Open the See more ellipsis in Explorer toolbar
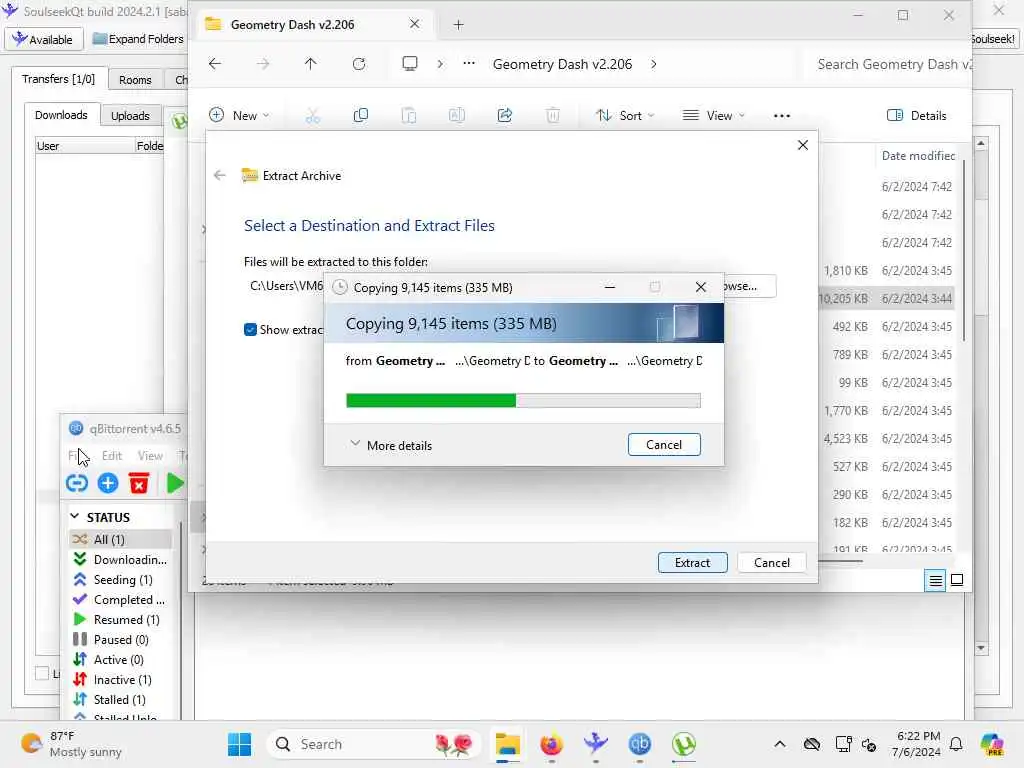Screen dimensions: 1024x768 (782, 116)
